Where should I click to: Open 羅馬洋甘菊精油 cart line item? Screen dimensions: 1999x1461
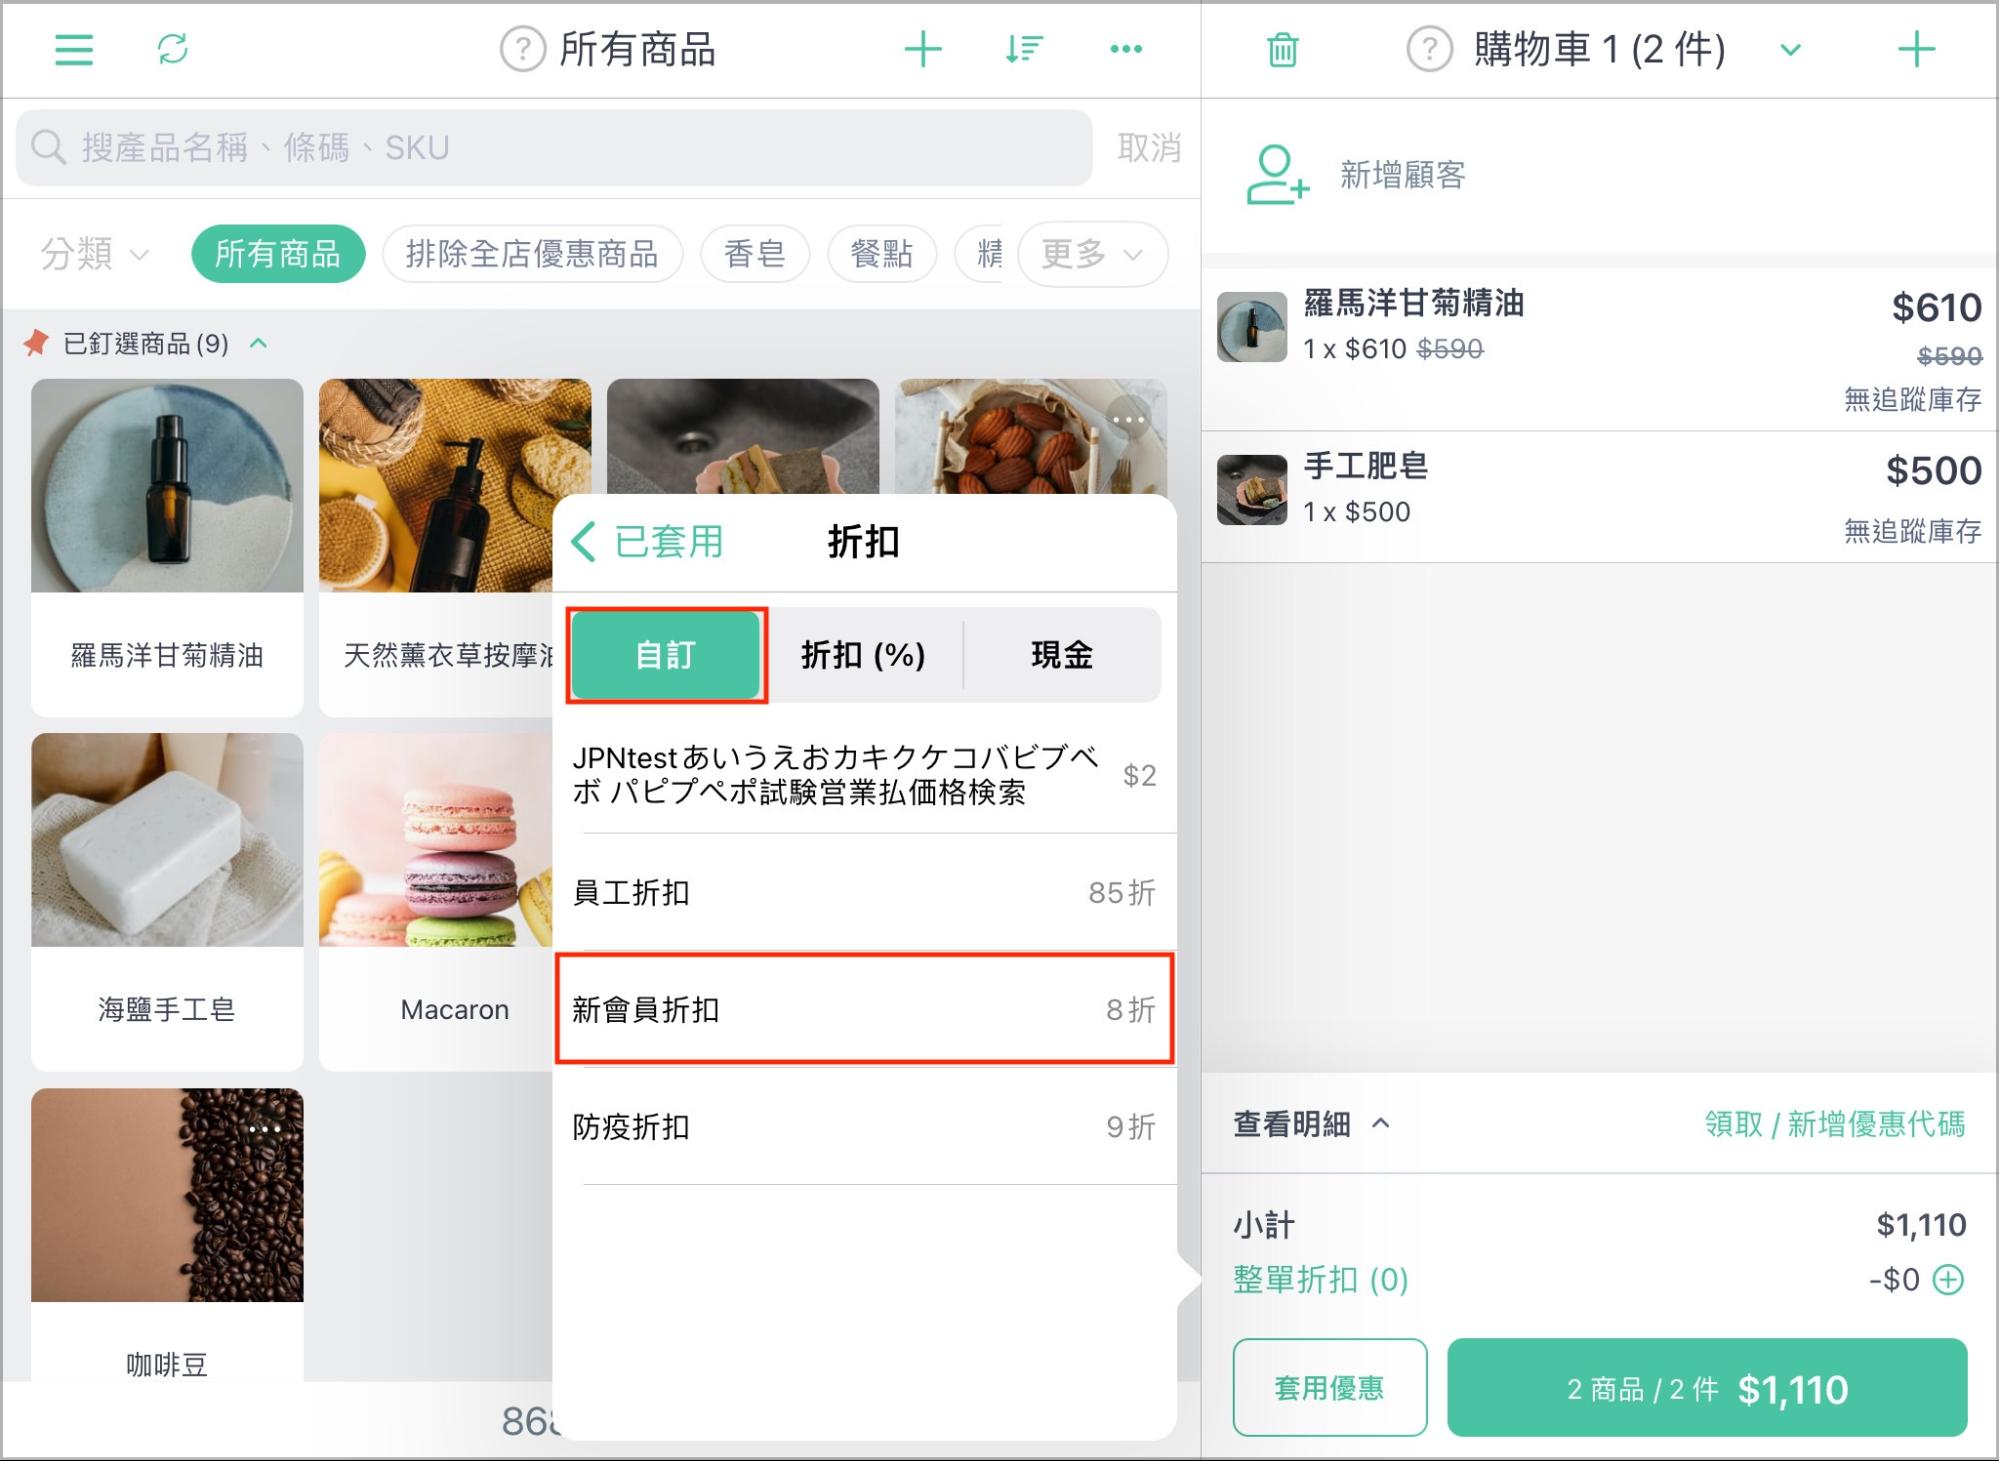pyautogui.click(x=1599, y=349)
